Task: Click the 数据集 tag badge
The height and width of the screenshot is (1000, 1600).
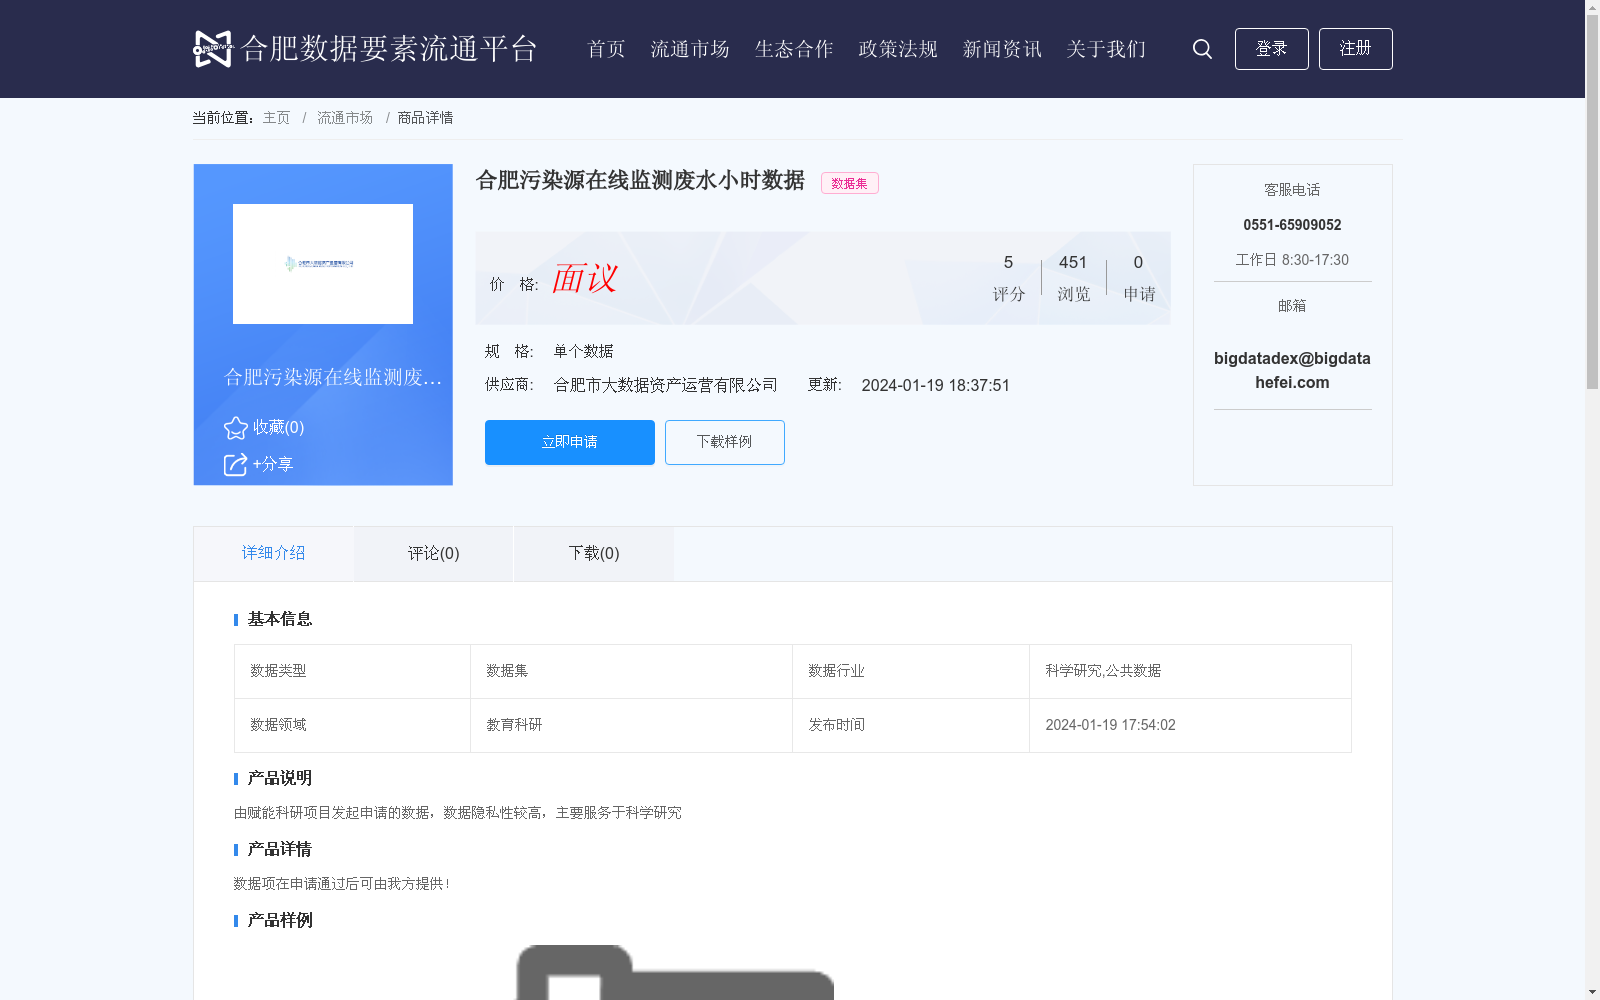Action: [850, 183]
